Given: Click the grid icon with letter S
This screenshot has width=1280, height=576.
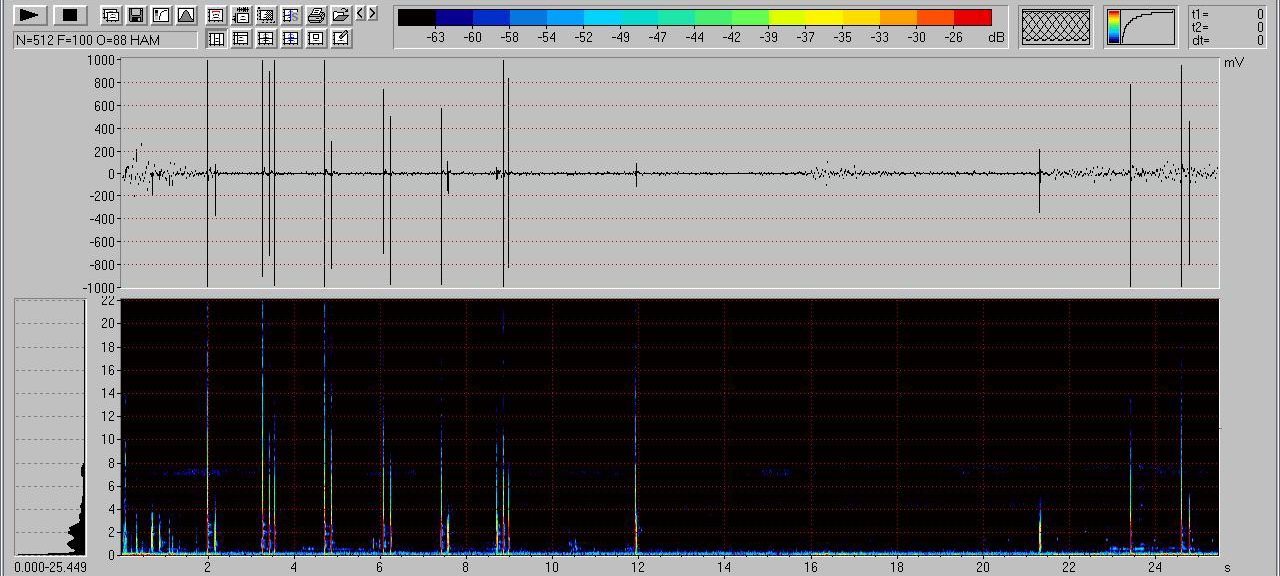Looking at the screenshot, I should [x=291, y=15].
